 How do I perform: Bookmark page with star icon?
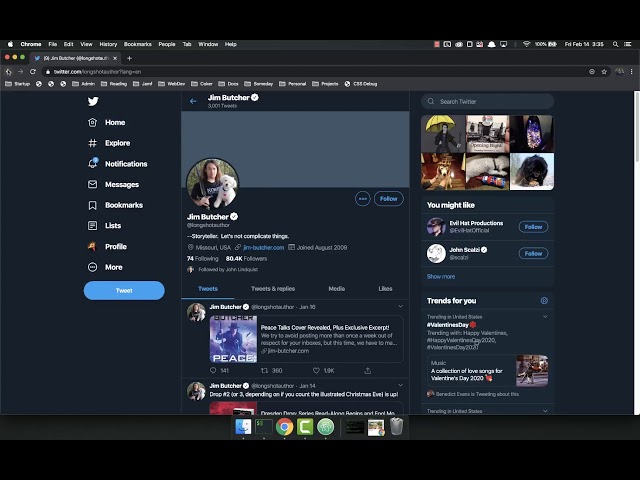[604, 71]
